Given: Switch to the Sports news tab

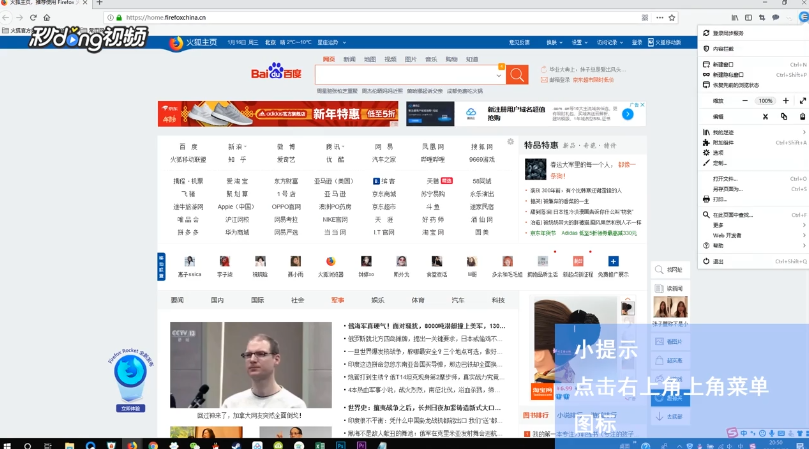Looking at the screenshot, I should (x=418, y=300).
